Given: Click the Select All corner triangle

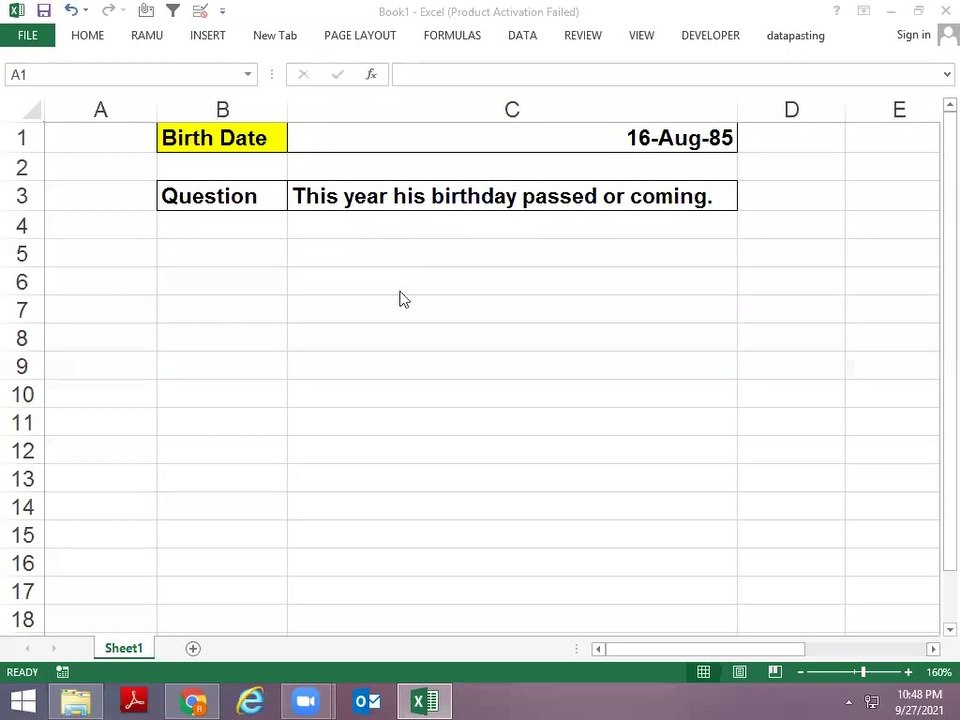Looking at the screenshot, I should [31, 110].
